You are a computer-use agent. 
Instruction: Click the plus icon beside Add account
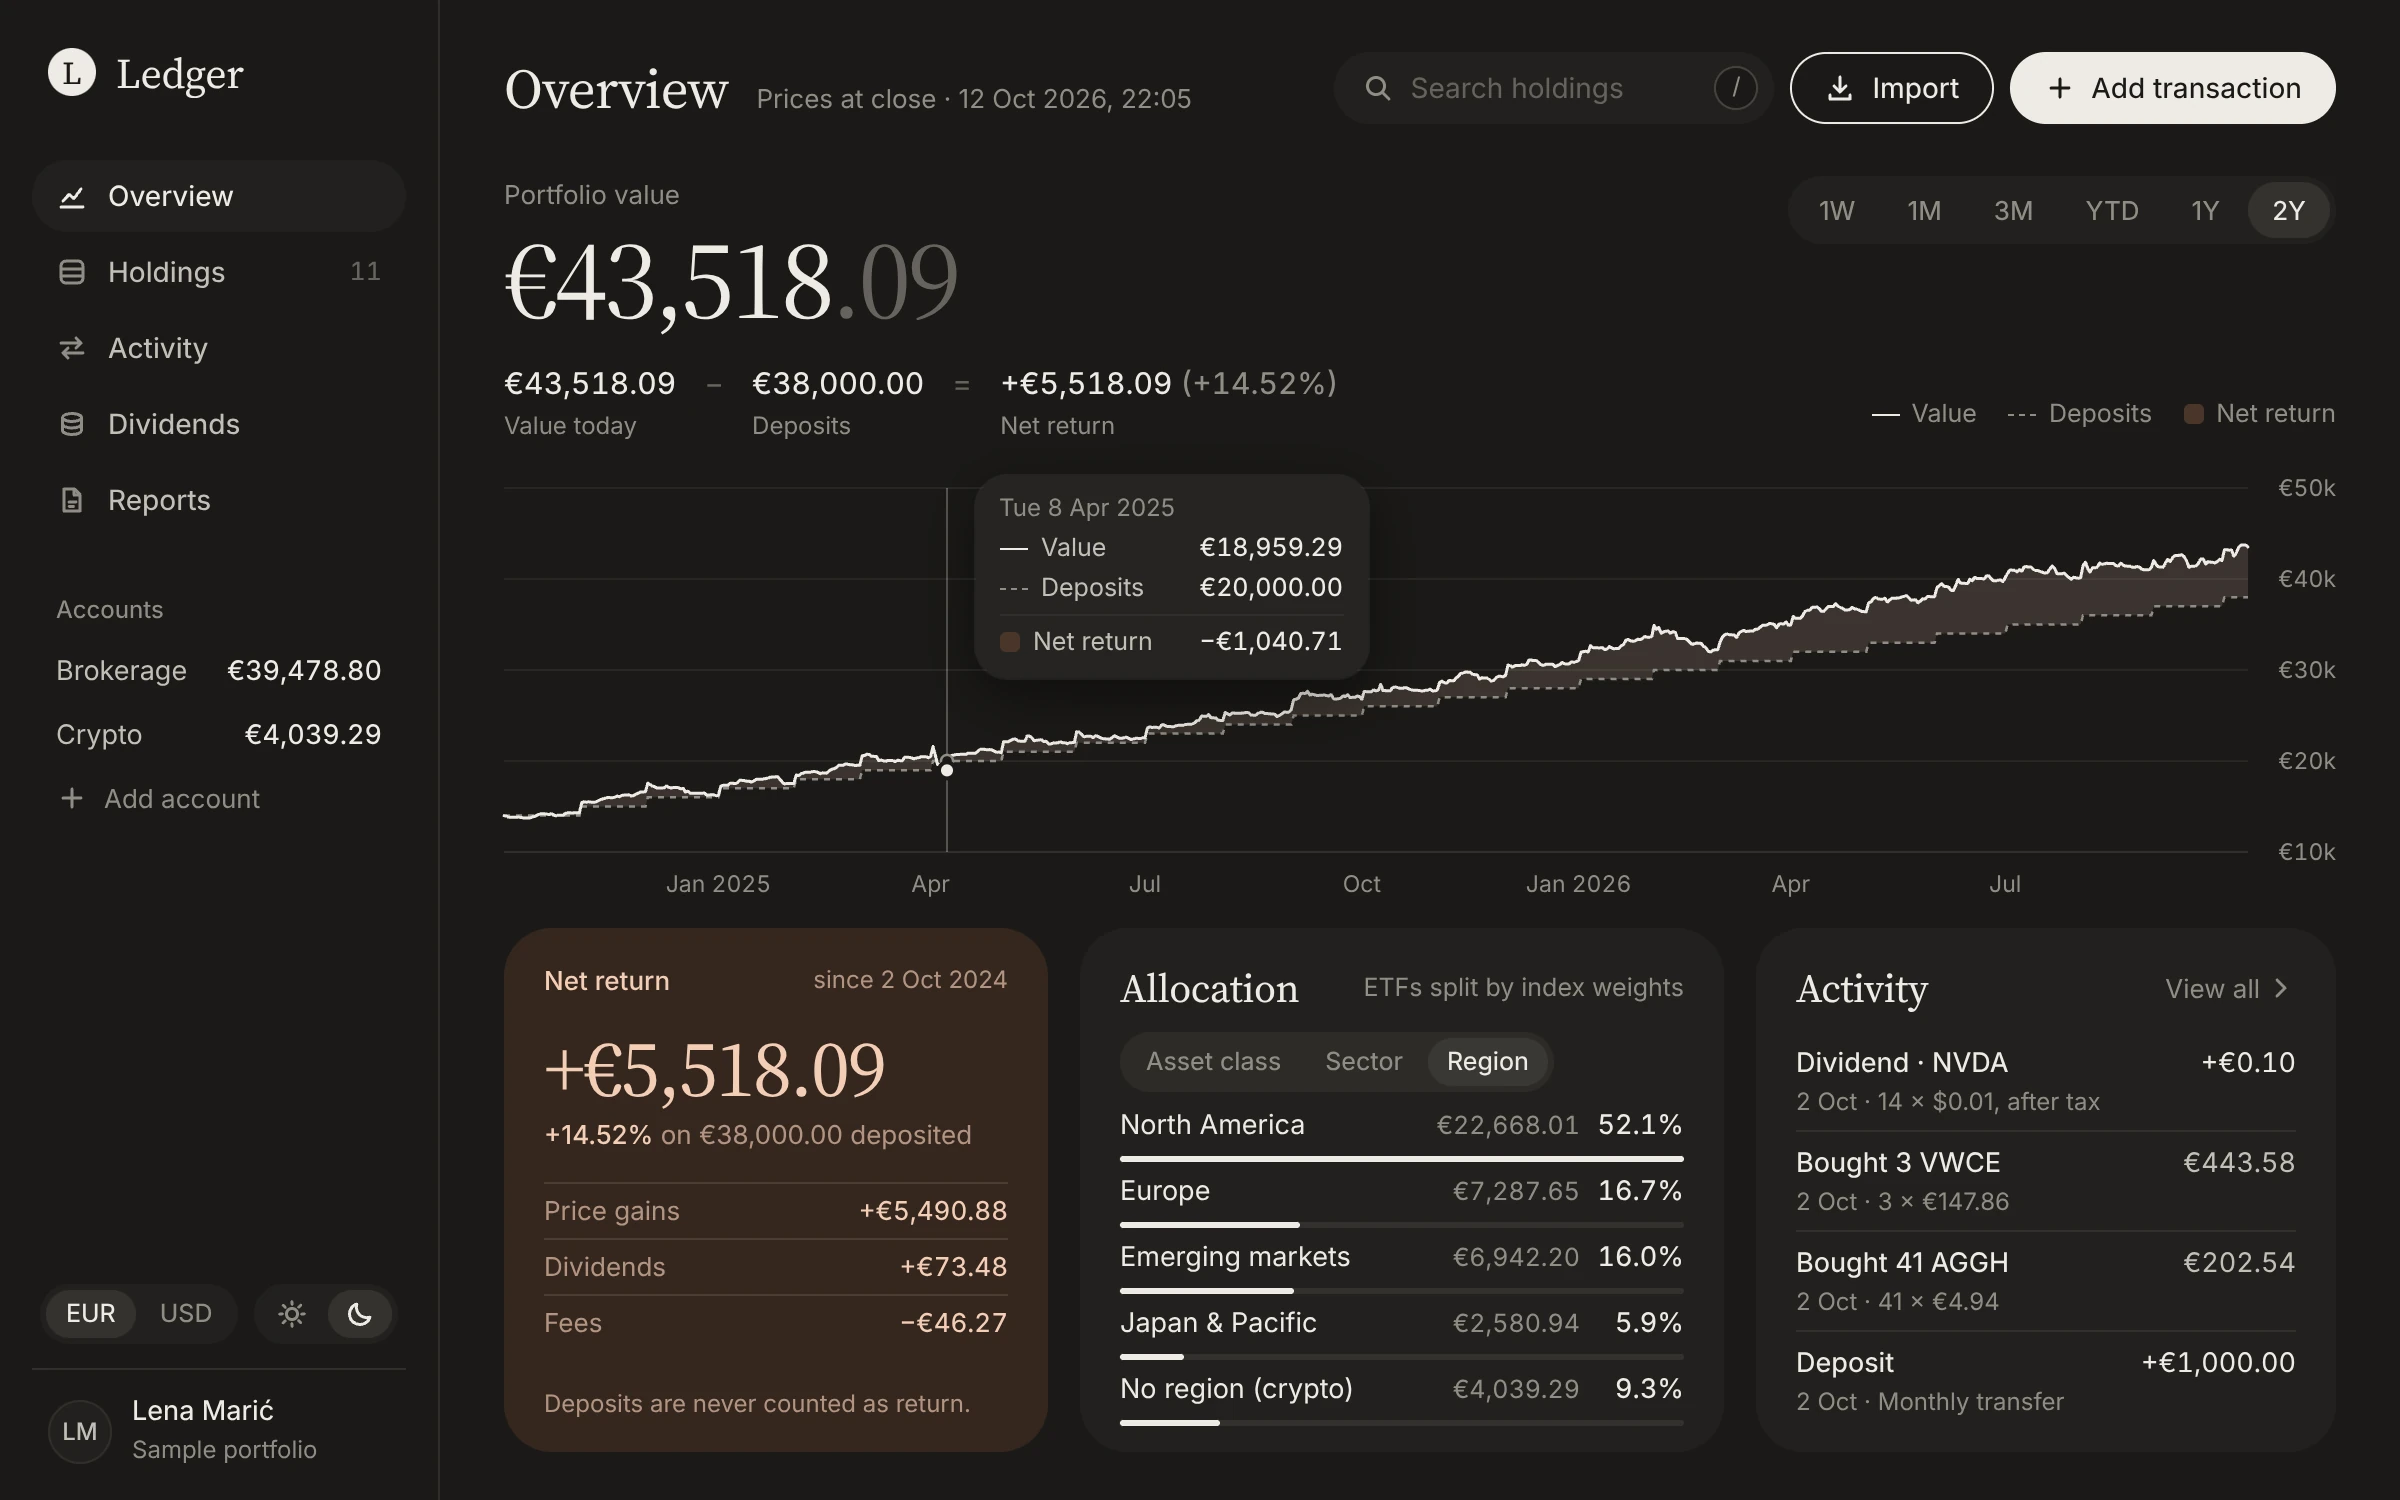click(x=71, y=798)
